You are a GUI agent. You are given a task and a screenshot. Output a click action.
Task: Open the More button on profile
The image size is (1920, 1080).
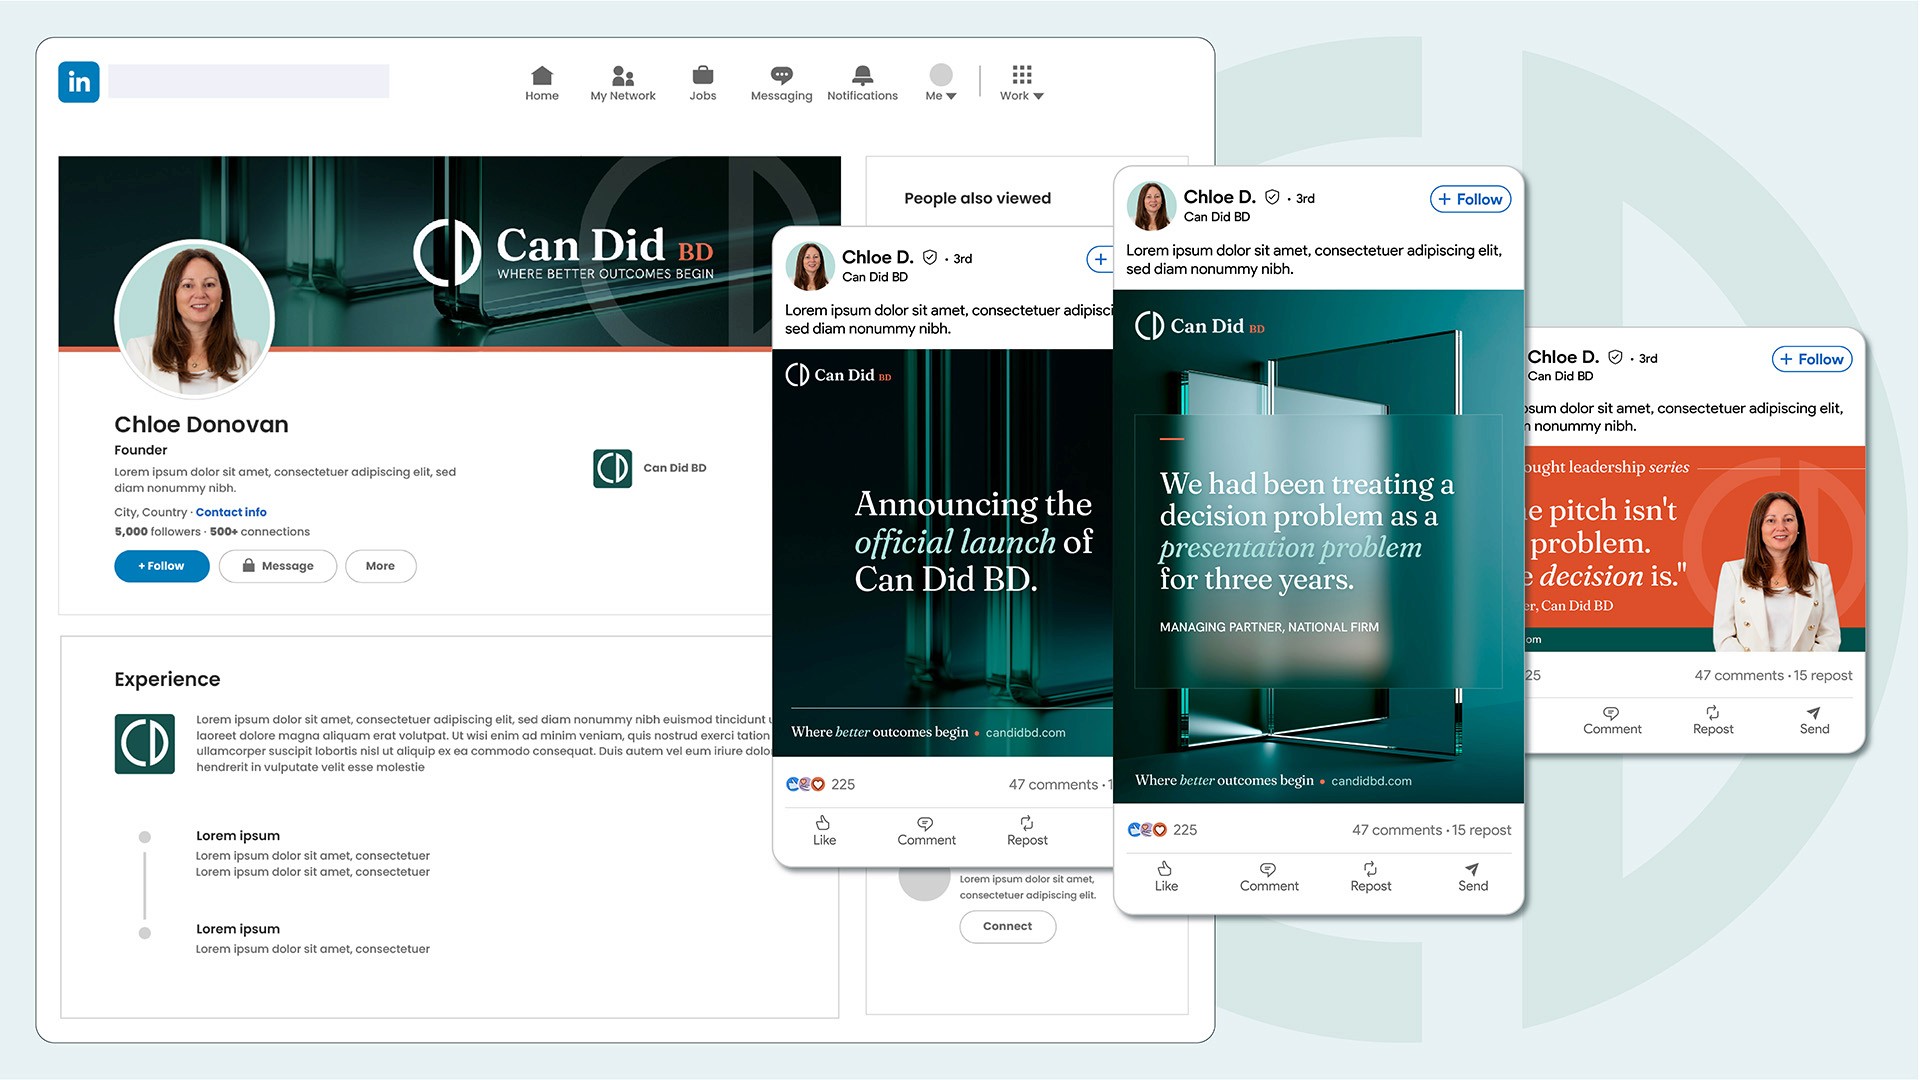pyautogui.click(x=380, y=566)
